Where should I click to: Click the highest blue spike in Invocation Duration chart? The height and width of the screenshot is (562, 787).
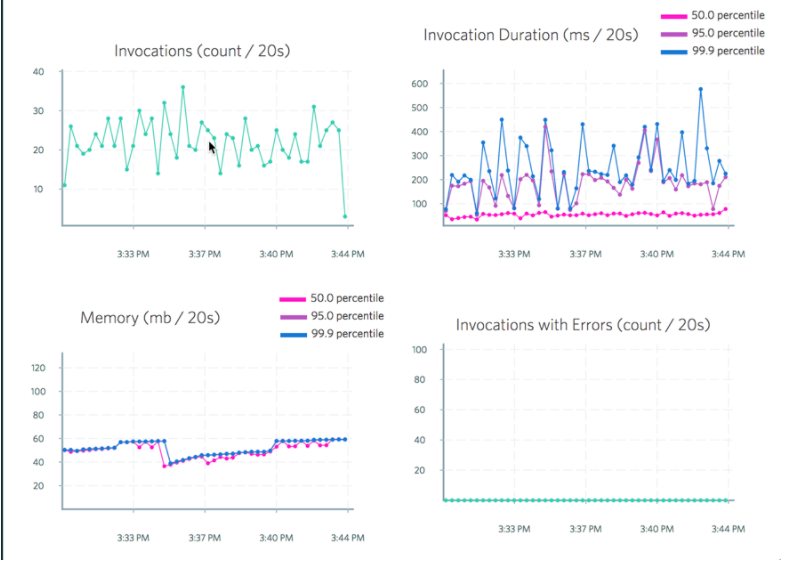coord(700,89)
